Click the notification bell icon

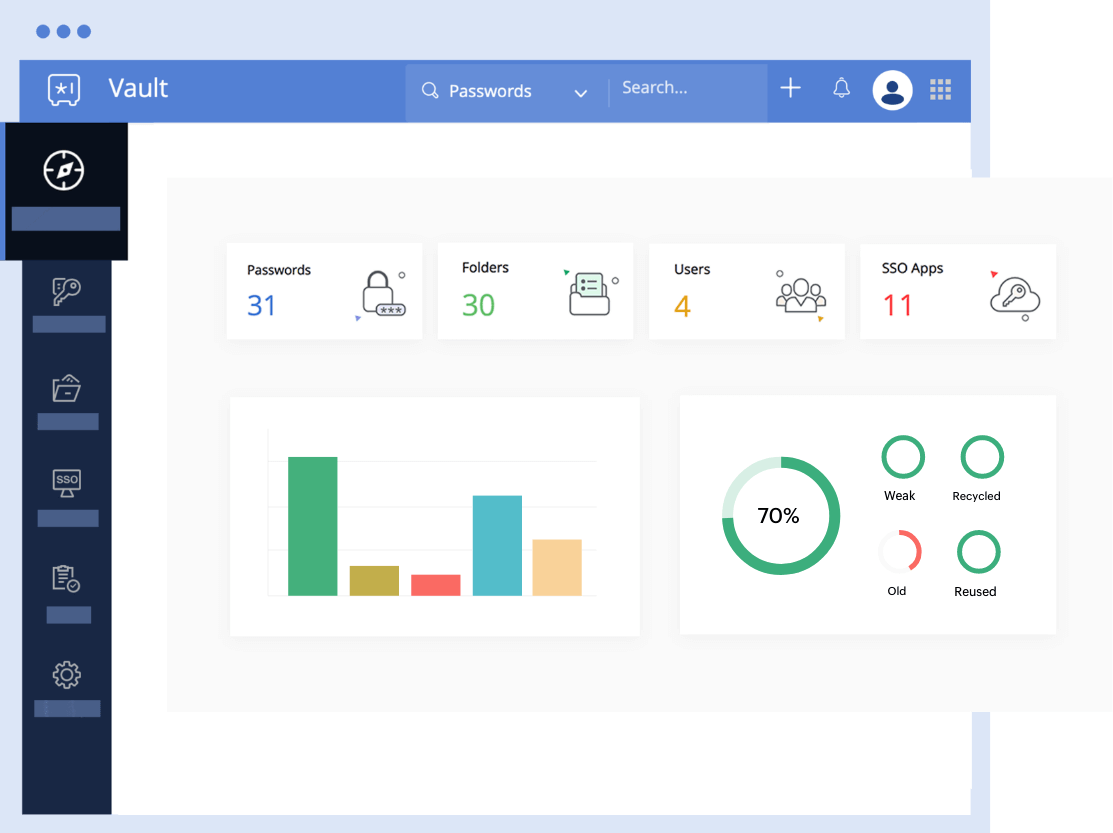pos(842,89)
